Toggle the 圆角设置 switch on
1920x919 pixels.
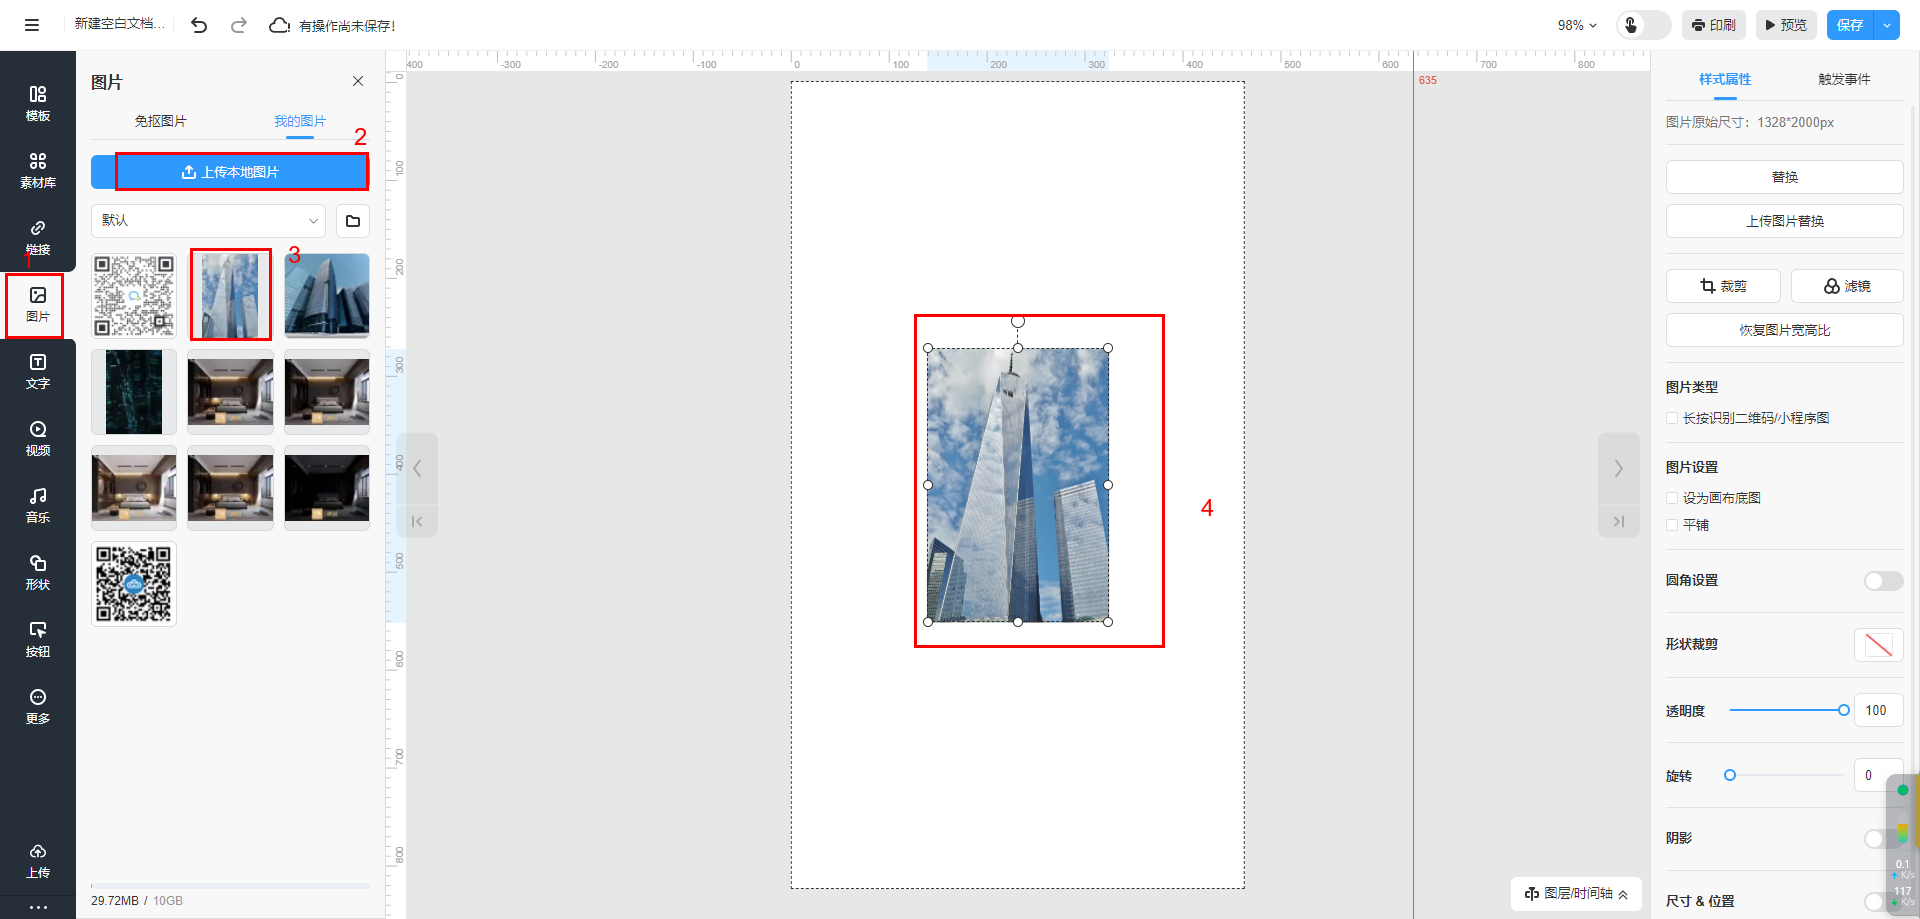coord(1882,581)
